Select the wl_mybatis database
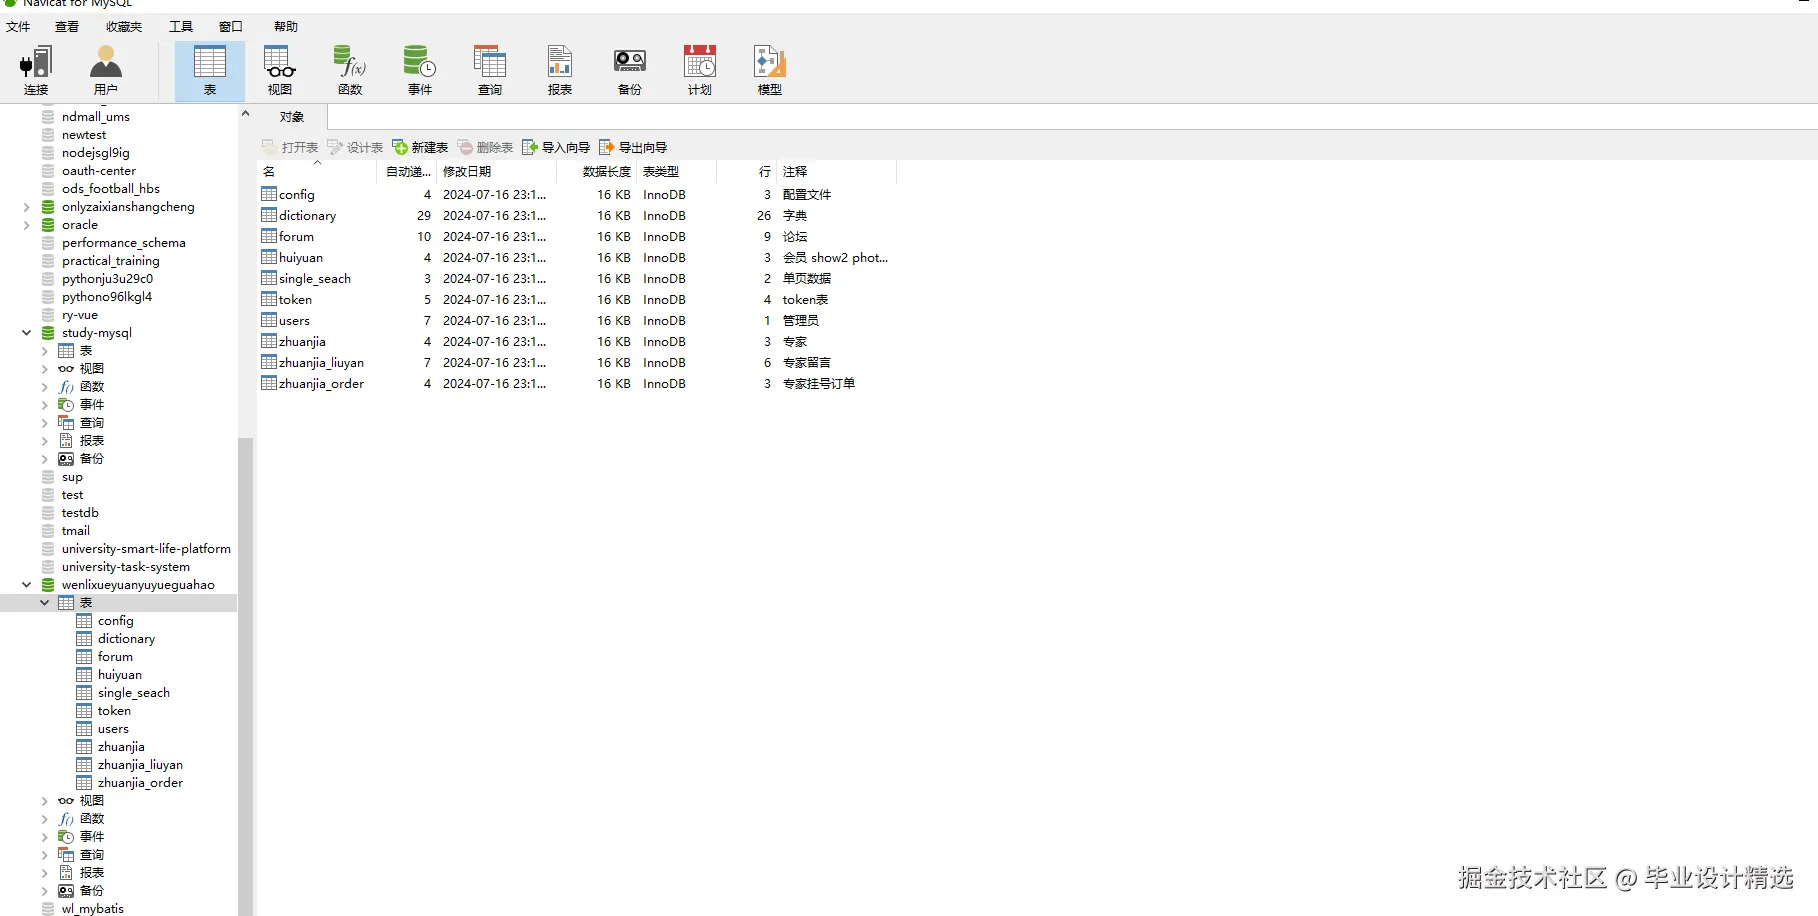 tap(93, 909)
